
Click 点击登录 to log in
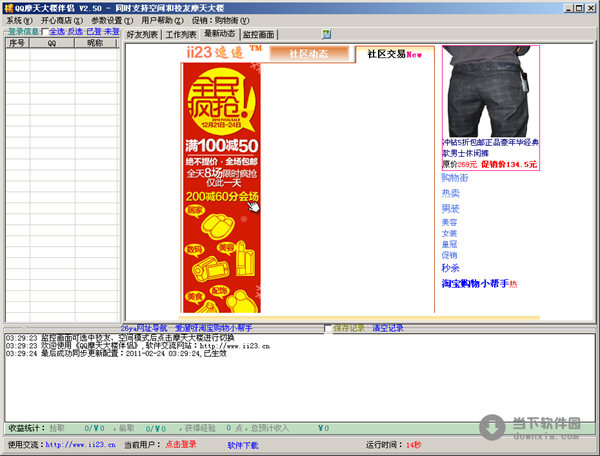point(181,444)
